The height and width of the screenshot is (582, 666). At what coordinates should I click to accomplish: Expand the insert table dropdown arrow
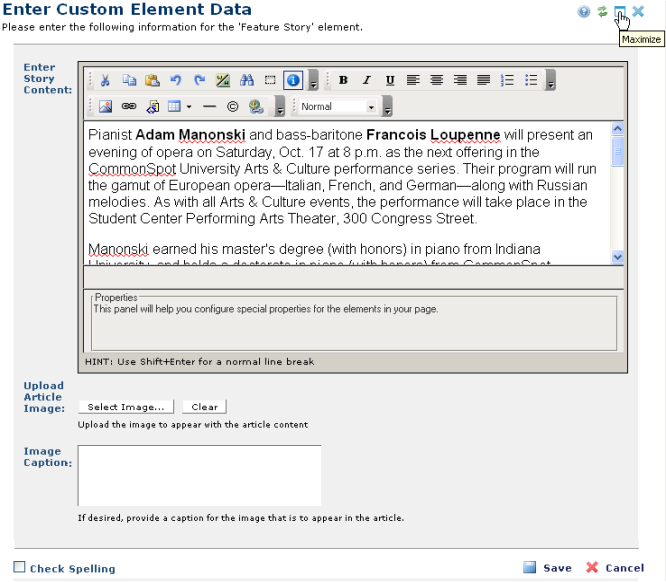click(x=188, y=106)
